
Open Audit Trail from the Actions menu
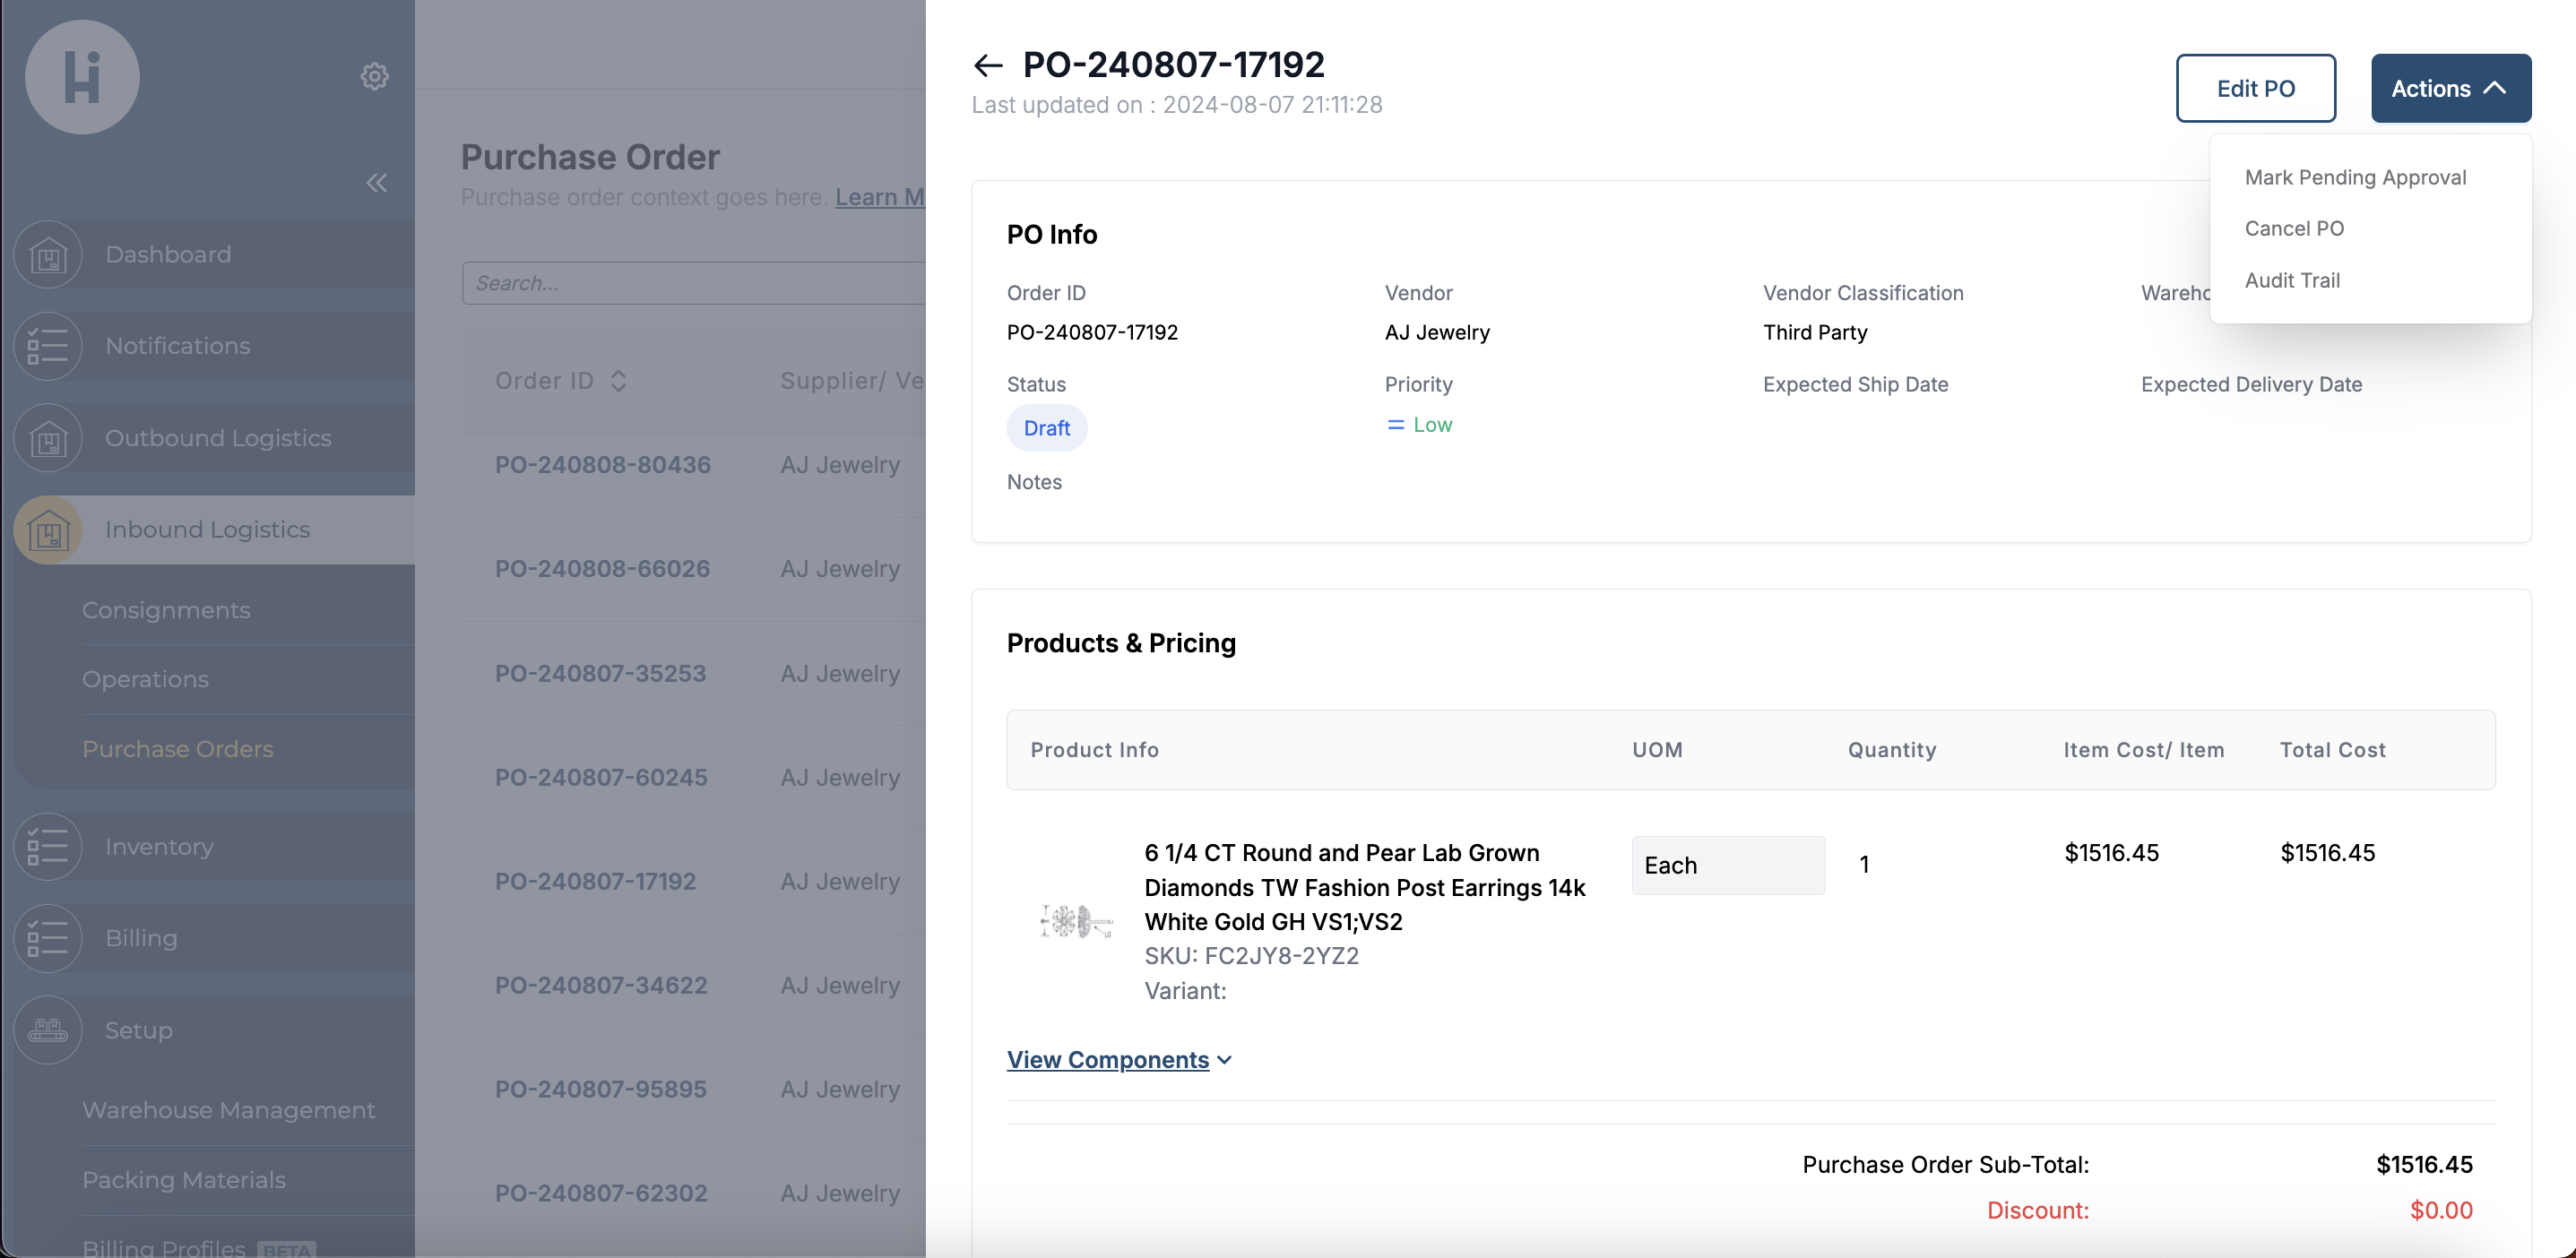(x=2292, y=280)
